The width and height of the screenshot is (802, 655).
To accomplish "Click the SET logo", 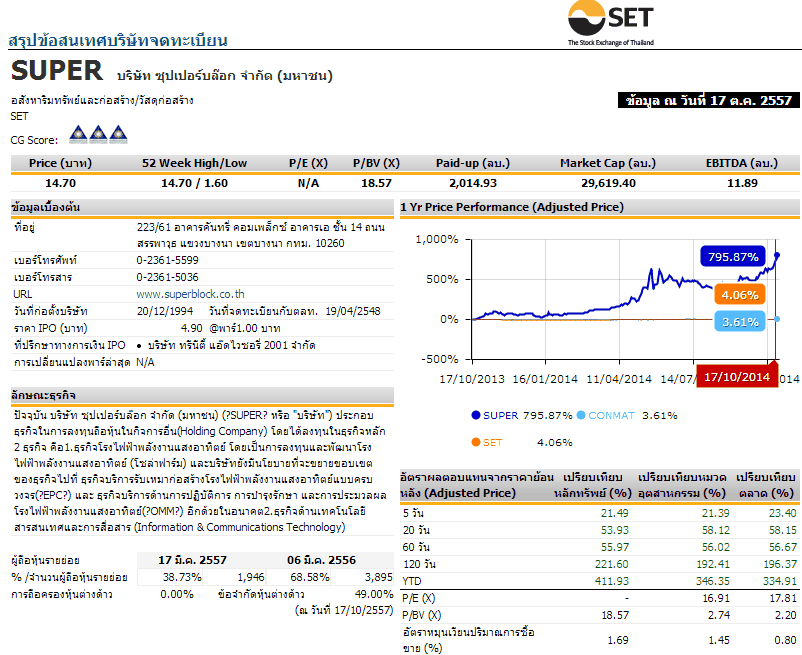I will pyautogui.click(x=611, y=24).
